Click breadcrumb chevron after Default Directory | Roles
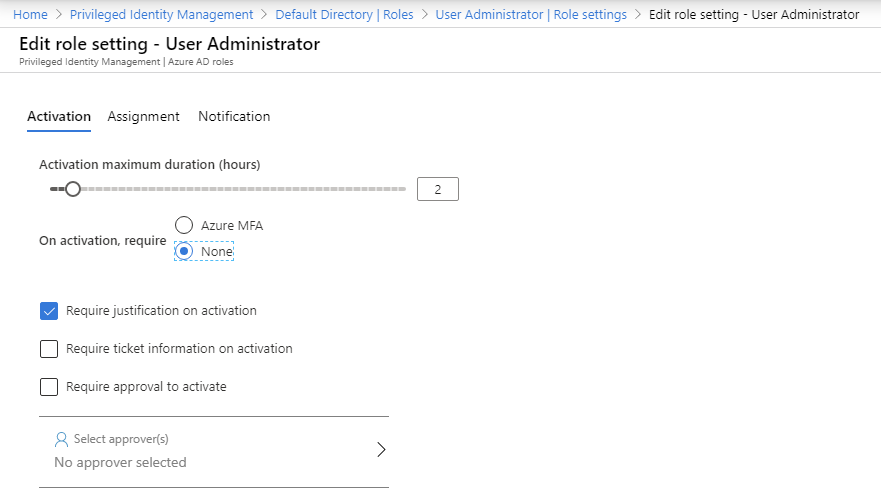This screenshot has width=881, height=503. (x=424, y=15)
